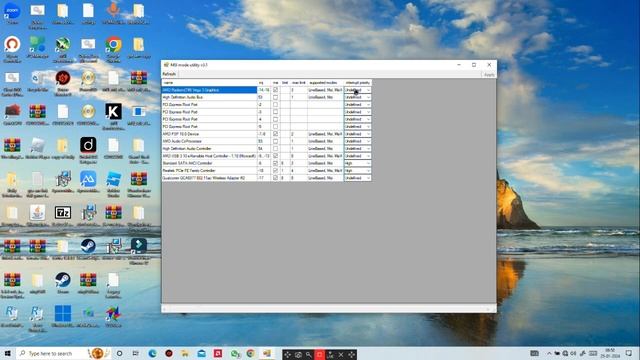Screen dimensions: 640x360
Task: Change High priority for Standard SATA AHCI Controller
Action: click(x=358, y=163)
